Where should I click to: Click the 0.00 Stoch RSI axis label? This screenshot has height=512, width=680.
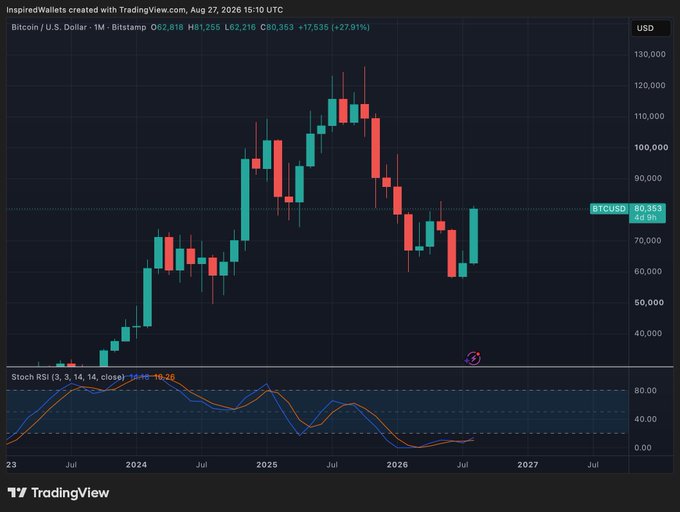click(643, 448)
